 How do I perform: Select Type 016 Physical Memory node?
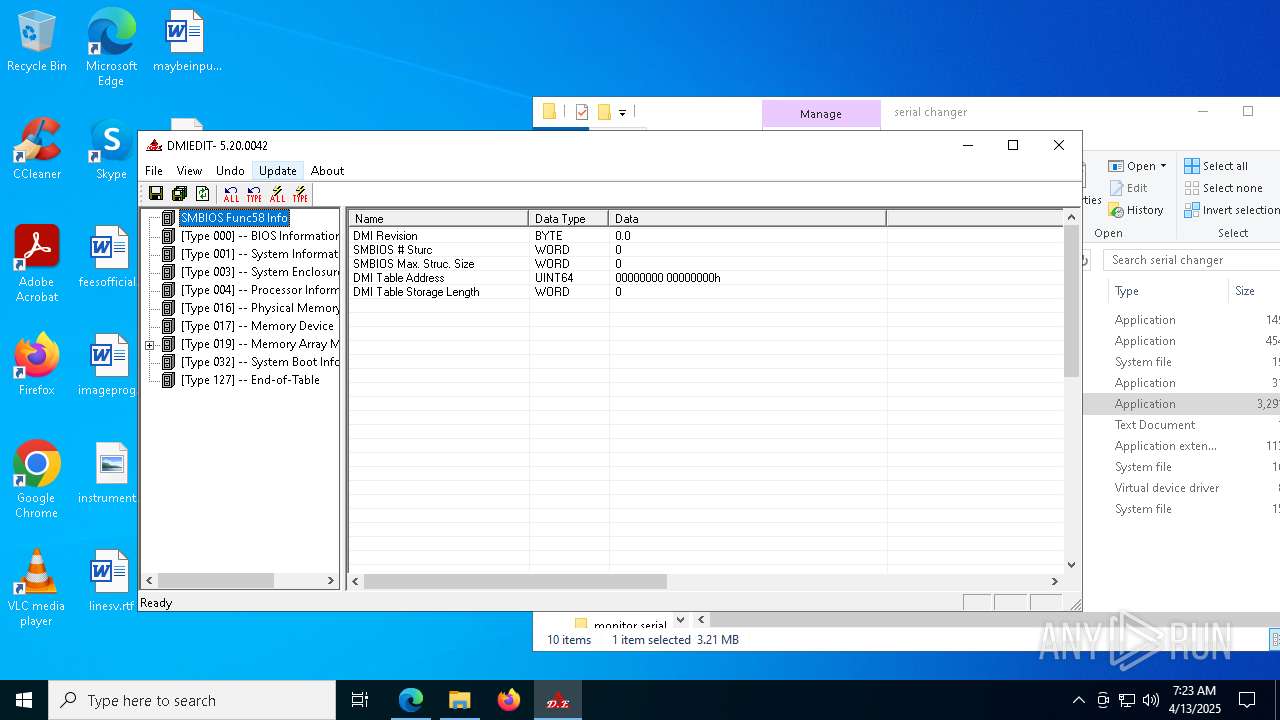[x=260, y=308]
